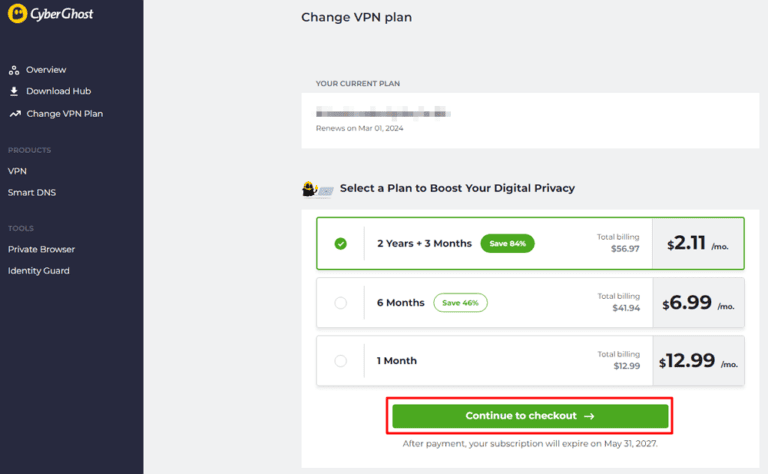
Task: Click the arrow icon on the checkout button
Action: coord(590,416)
